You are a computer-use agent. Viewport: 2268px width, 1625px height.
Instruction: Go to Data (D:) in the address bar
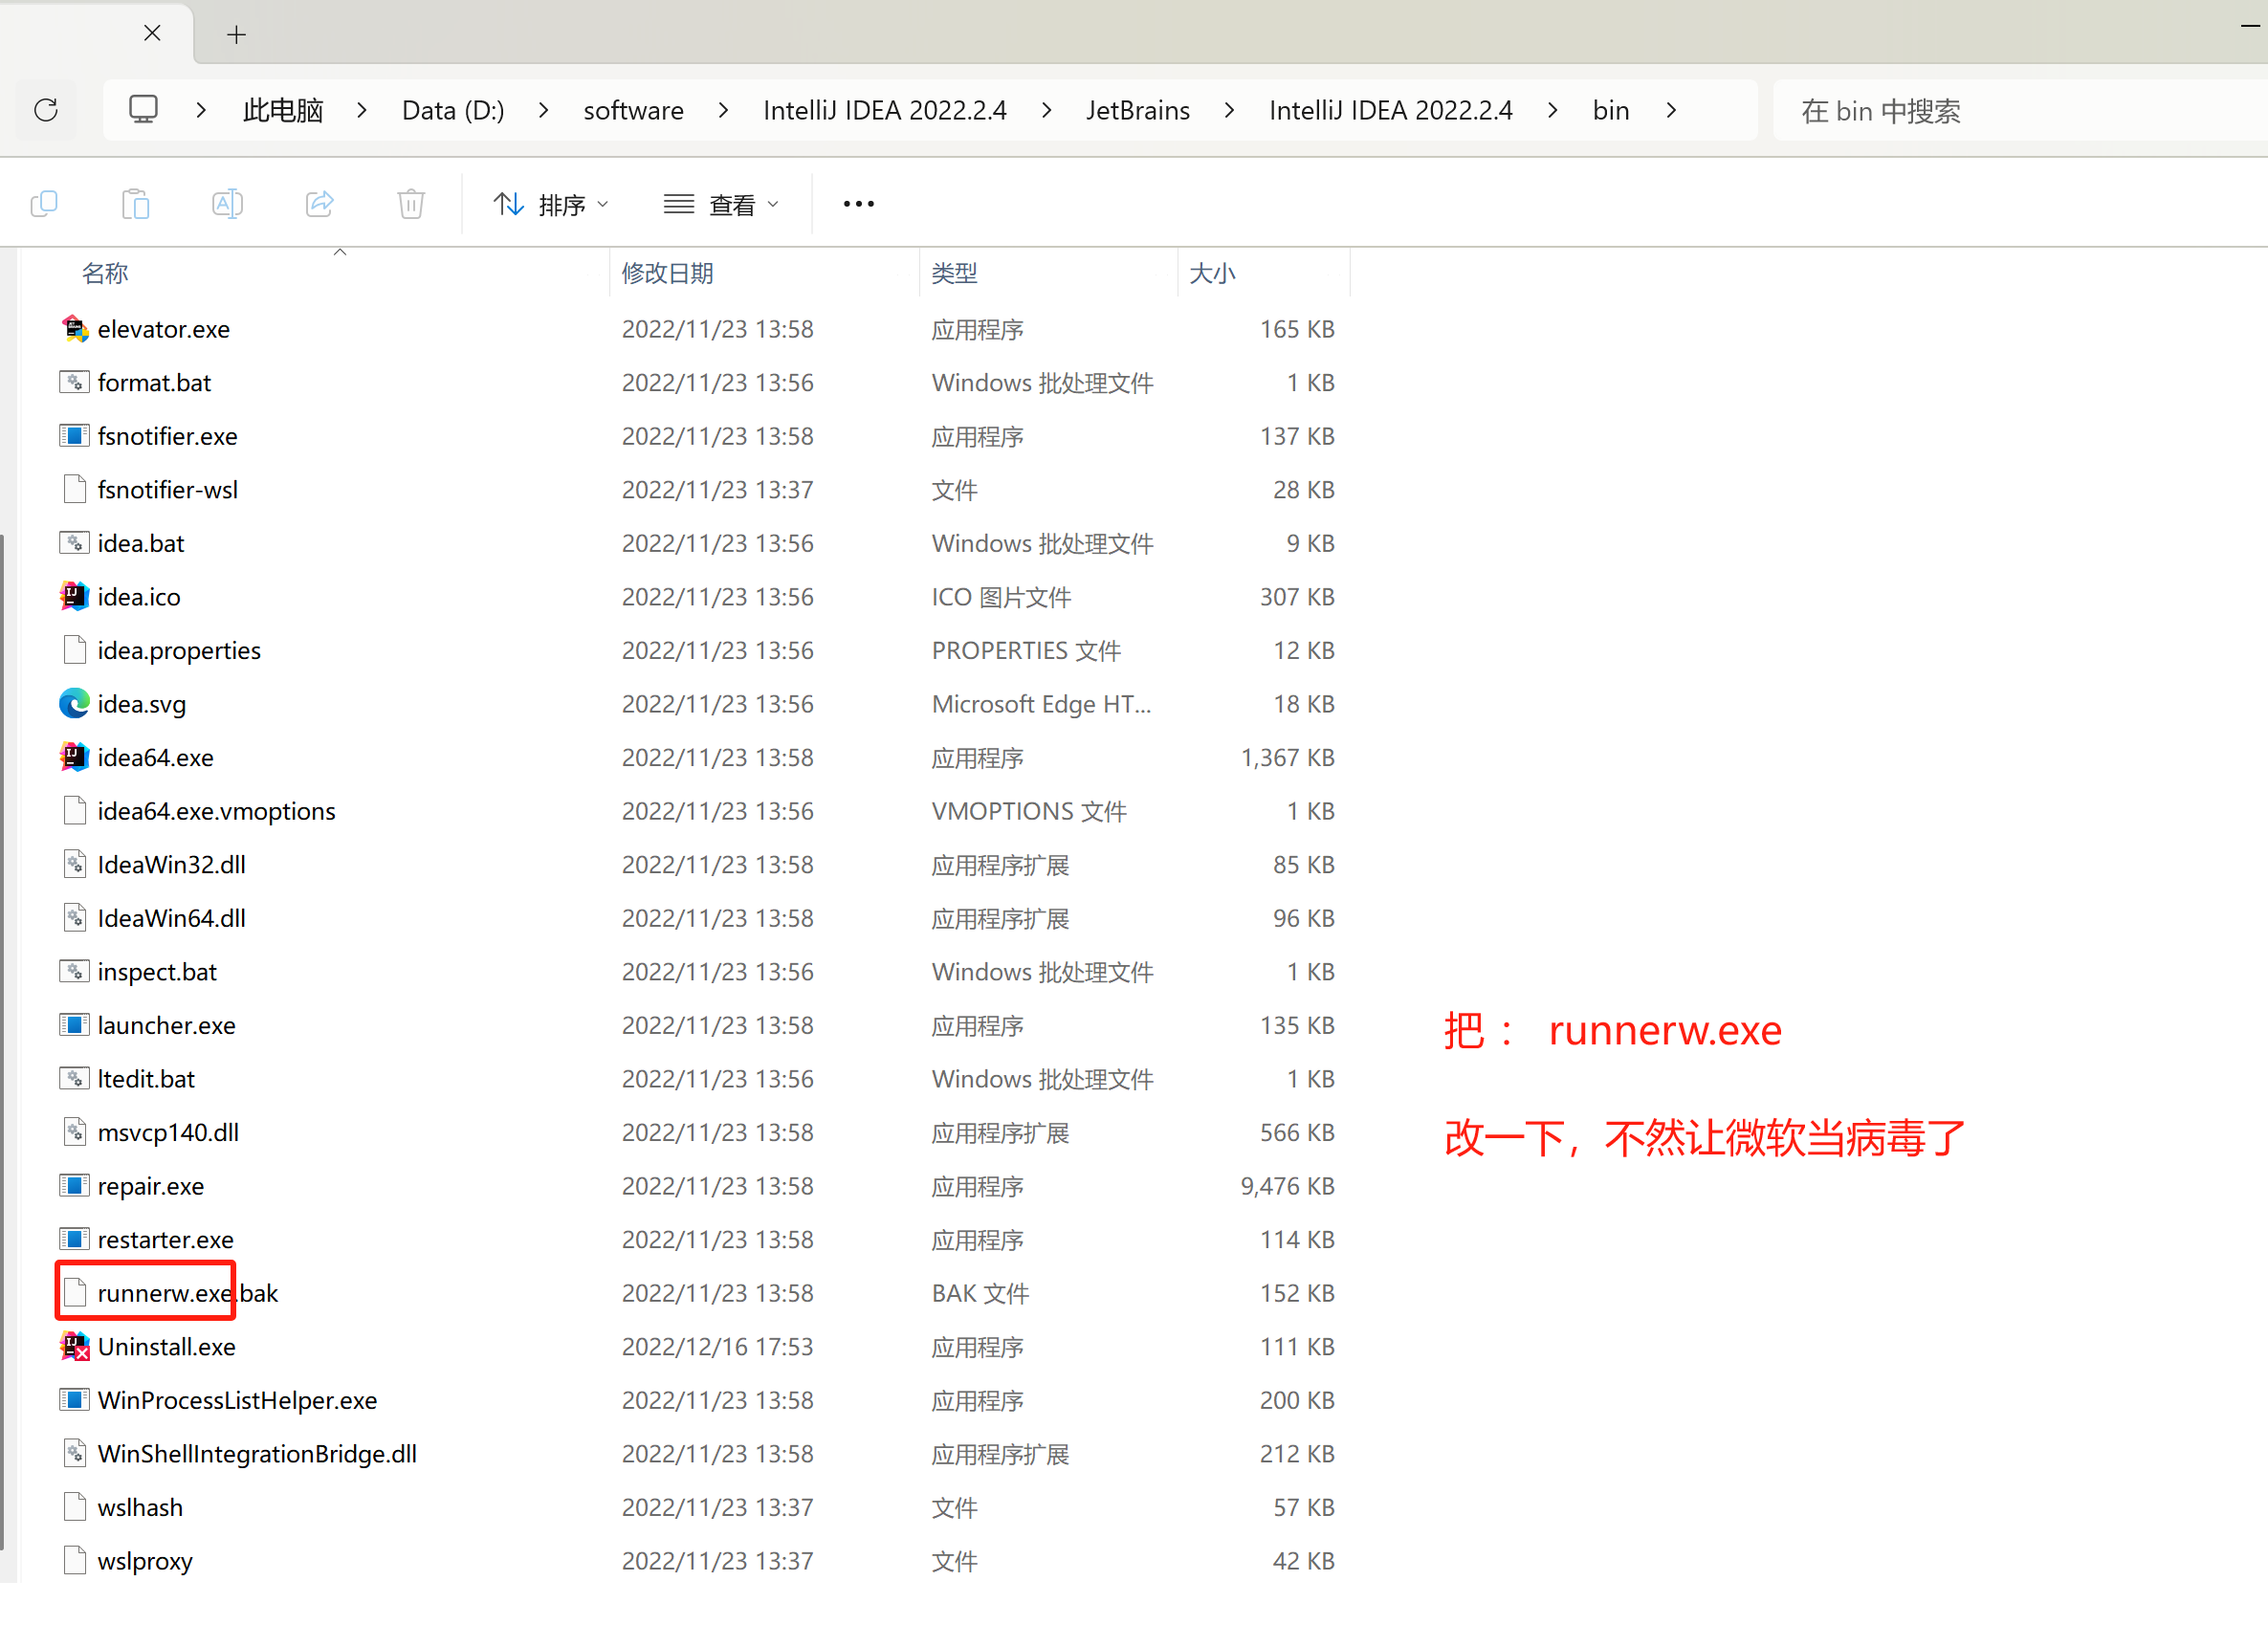tap(453, 110)
